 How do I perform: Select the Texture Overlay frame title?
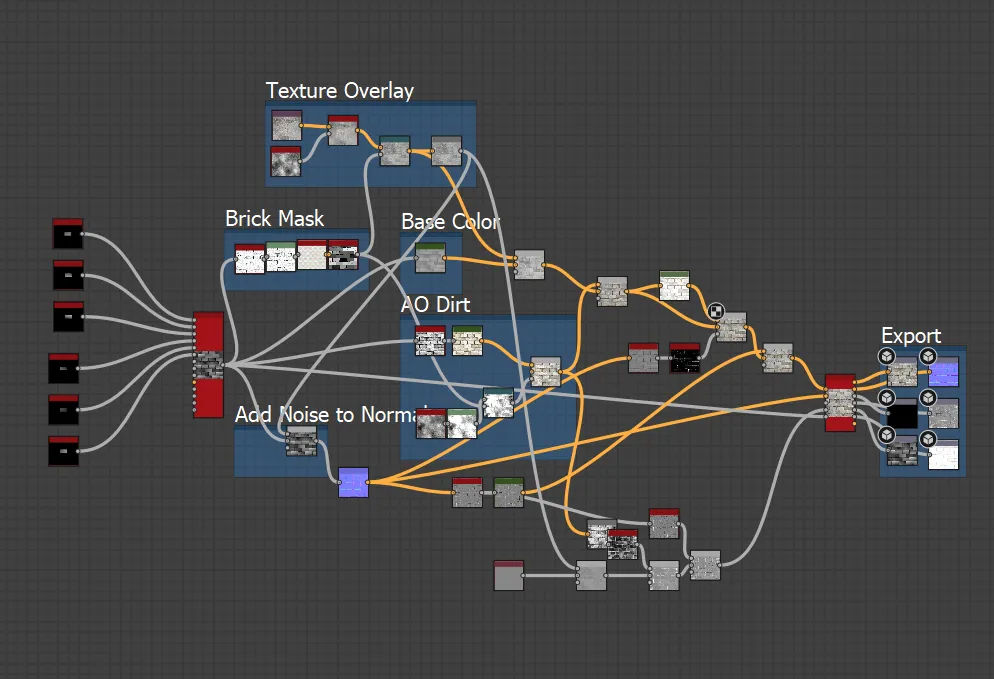tap(339, 91)
